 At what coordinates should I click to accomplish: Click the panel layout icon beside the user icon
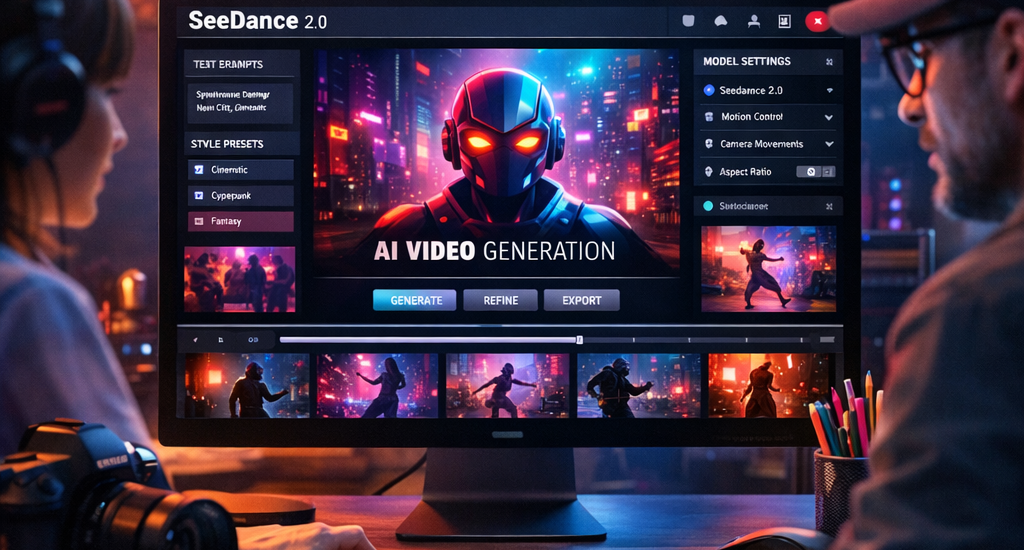coord(784,22)
